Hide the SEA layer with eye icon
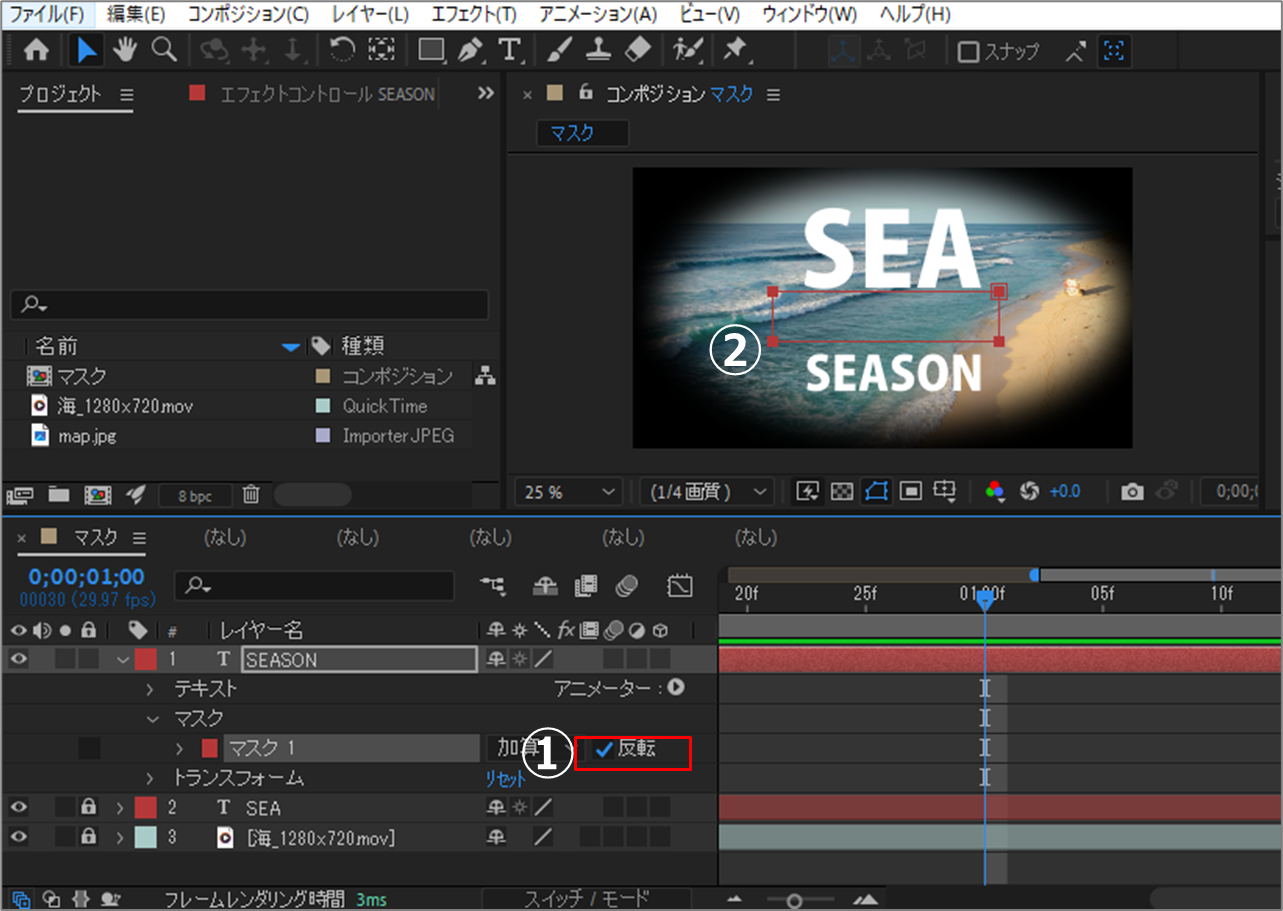Image resolution: width=1283 pixels, height=911 pixels. [x=18, y=808]
